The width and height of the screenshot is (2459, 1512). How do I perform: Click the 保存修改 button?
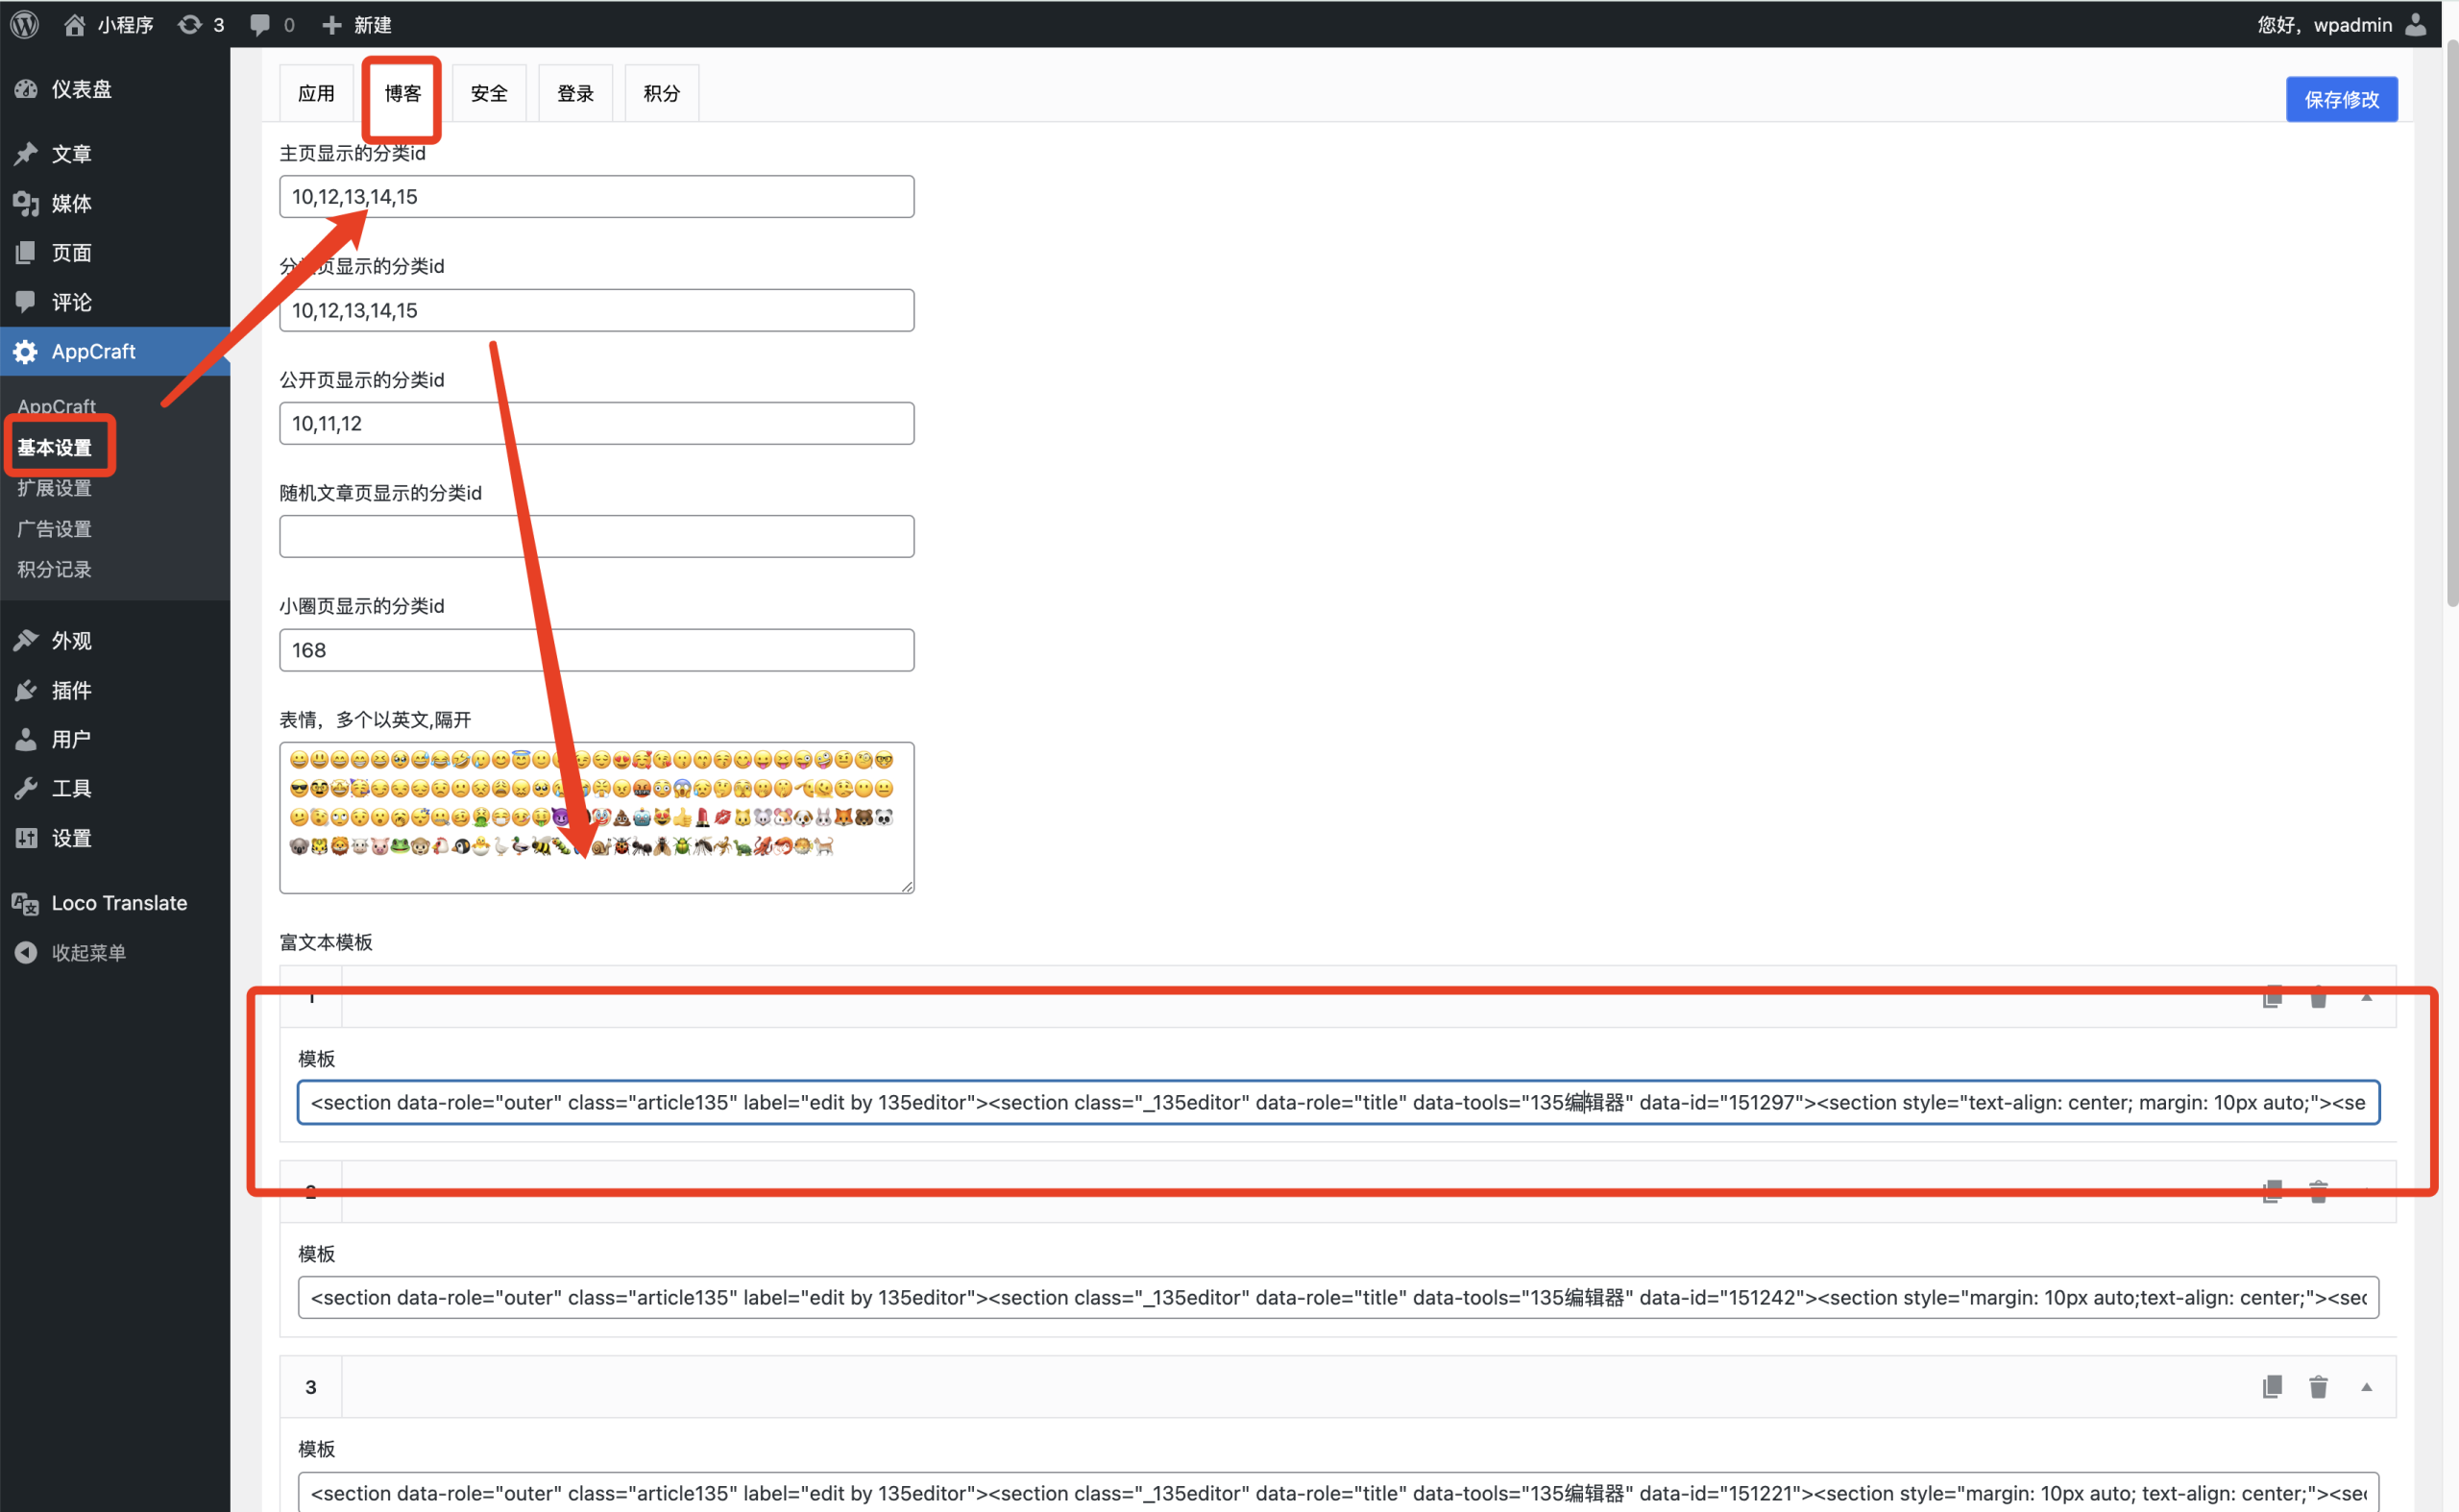[x=2340, y=99]
